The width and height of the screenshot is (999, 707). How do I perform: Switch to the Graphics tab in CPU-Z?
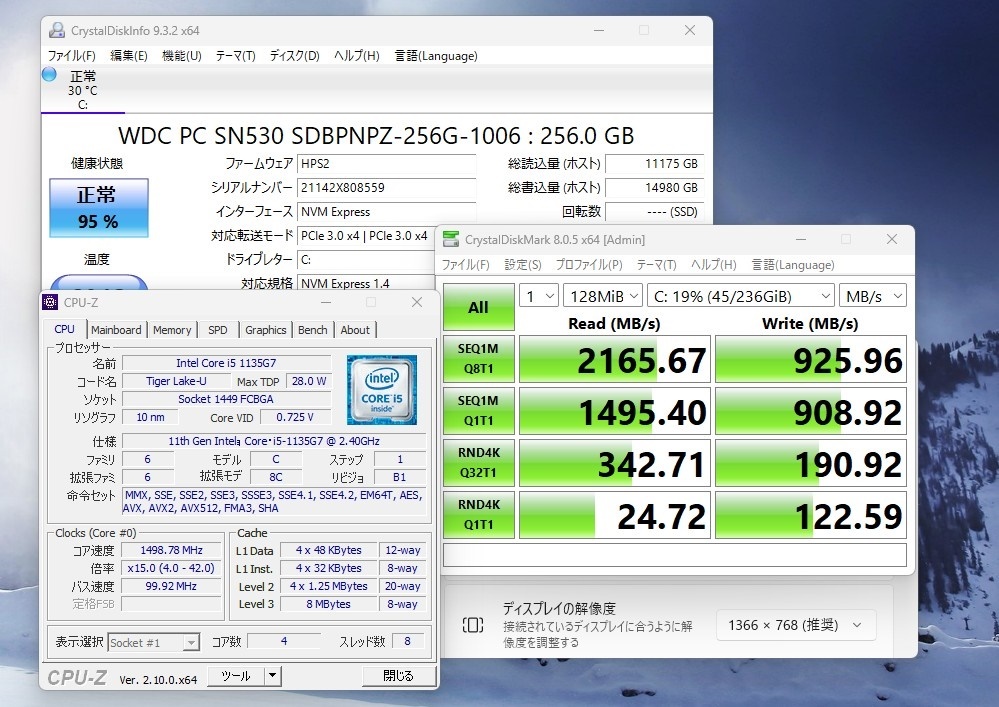tap(266, 330)
